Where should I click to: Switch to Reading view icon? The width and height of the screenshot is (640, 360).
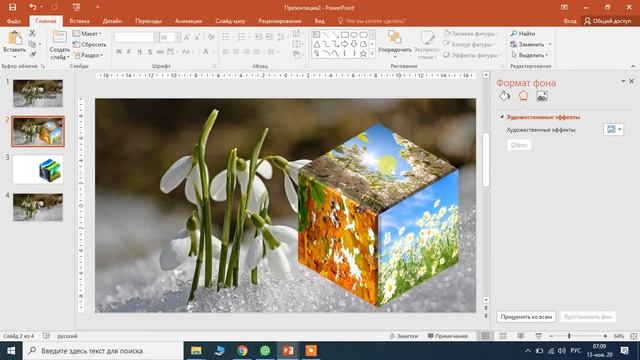coord(520,336)
